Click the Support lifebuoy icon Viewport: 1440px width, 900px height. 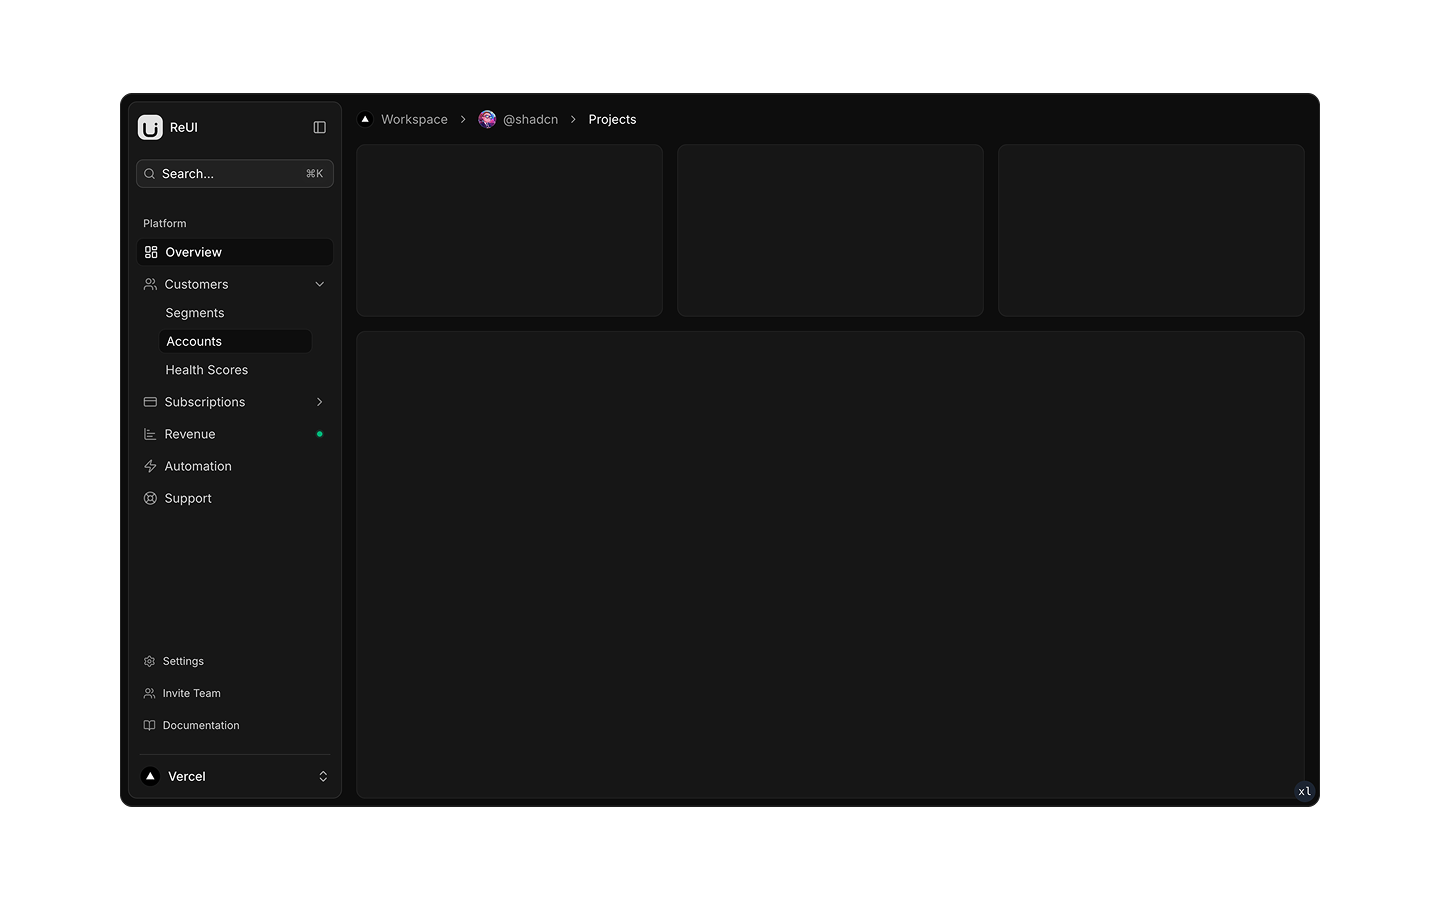click(150, 498)
